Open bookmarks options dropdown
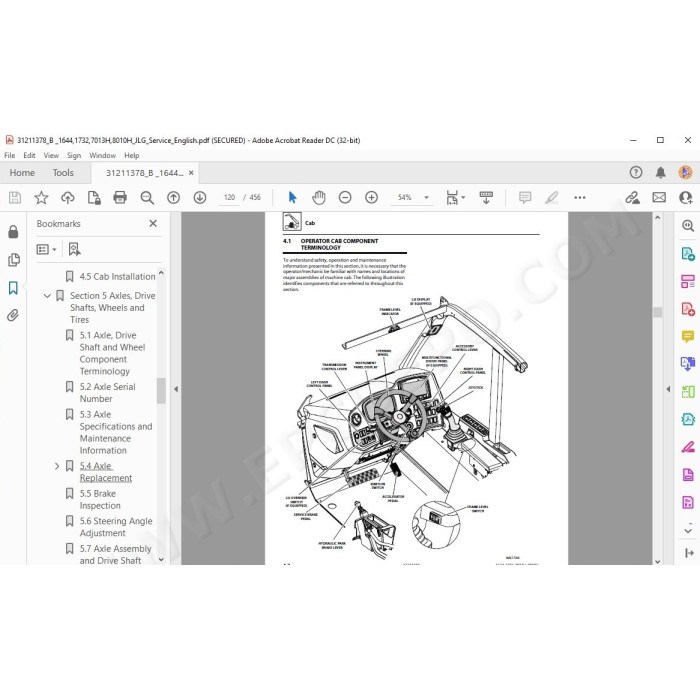The height and width of the screenshot is (700, 700). pyautogui.click(x=46, y=249)
